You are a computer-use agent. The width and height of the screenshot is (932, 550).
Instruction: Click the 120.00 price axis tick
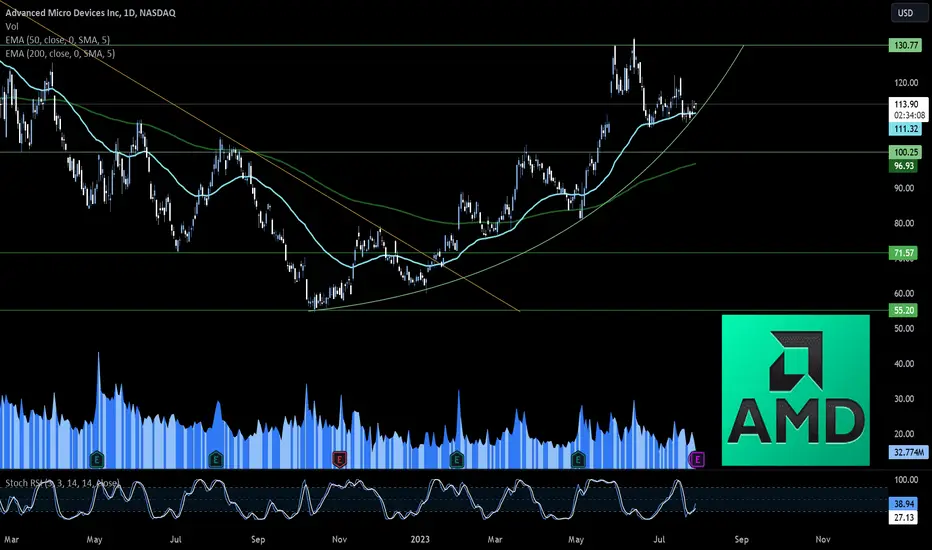pyautogui.click(x=906, y=83)
